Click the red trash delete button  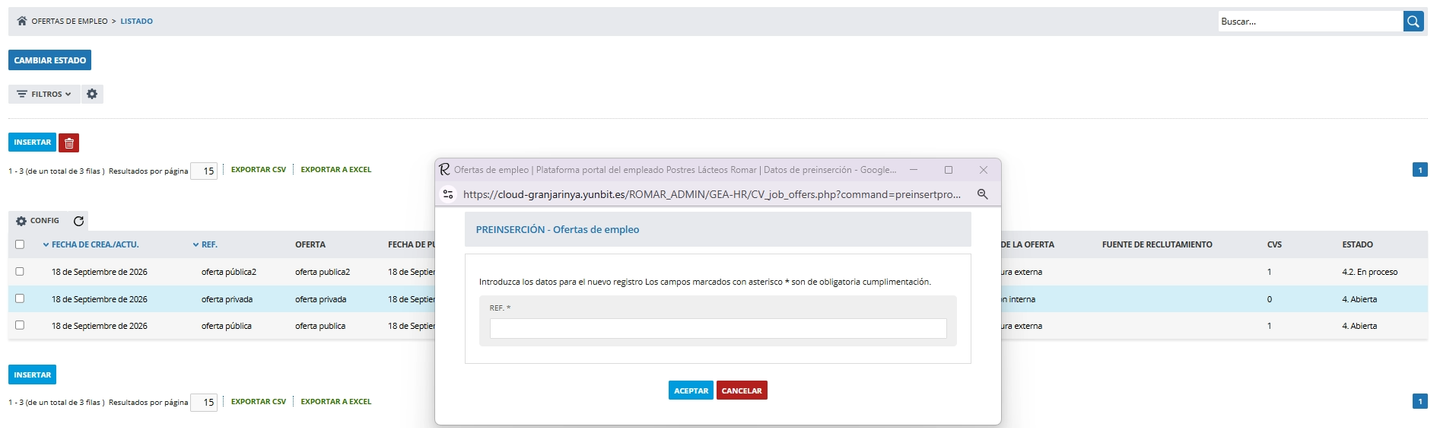(69, 143)
